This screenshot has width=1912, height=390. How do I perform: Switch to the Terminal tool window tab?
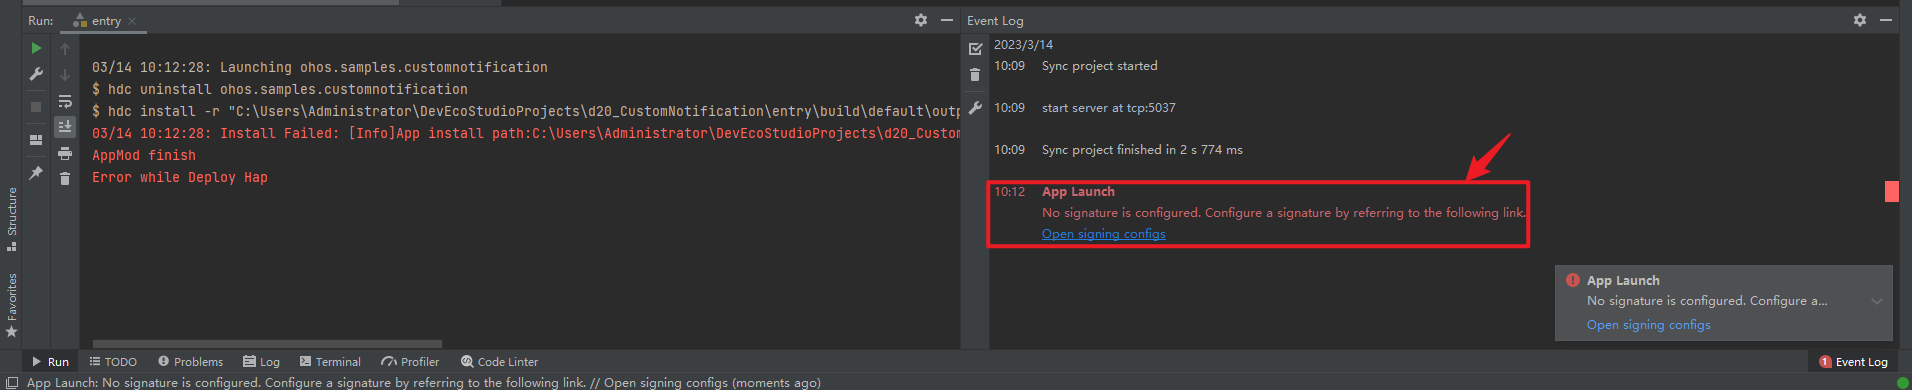coord(330,362)
